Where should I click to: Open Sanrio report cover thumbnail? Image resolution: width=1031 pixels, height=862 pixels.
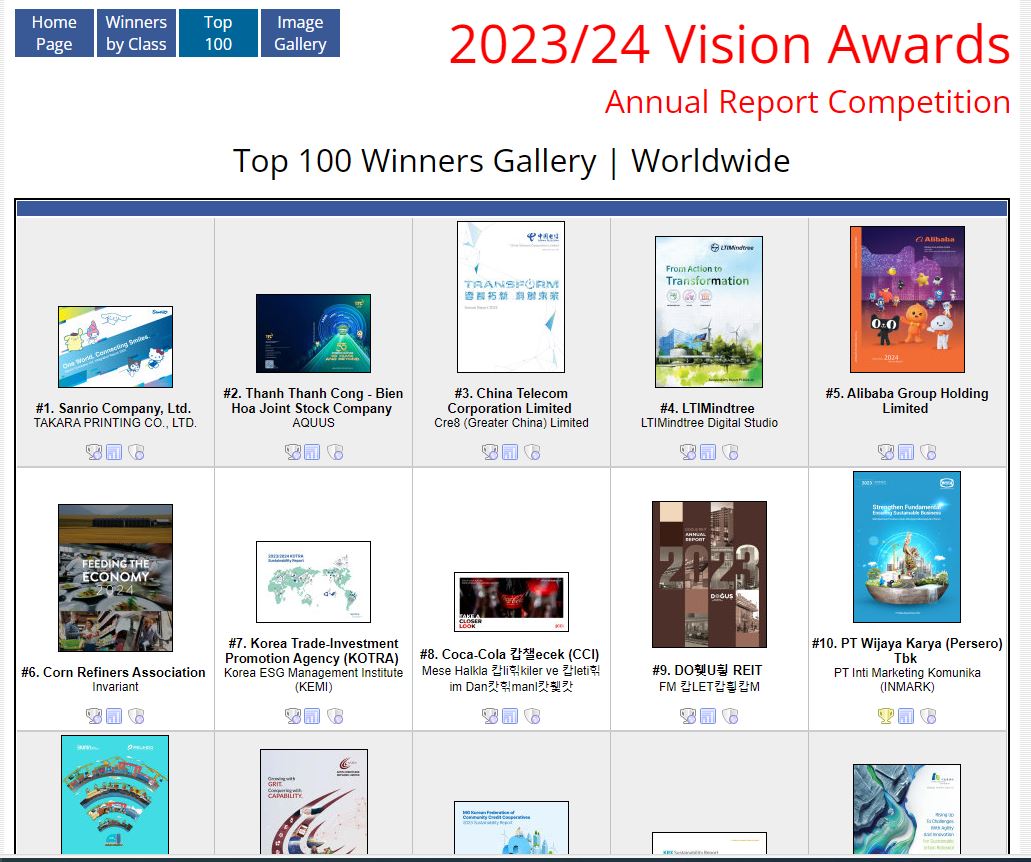(x=115, y=347)
